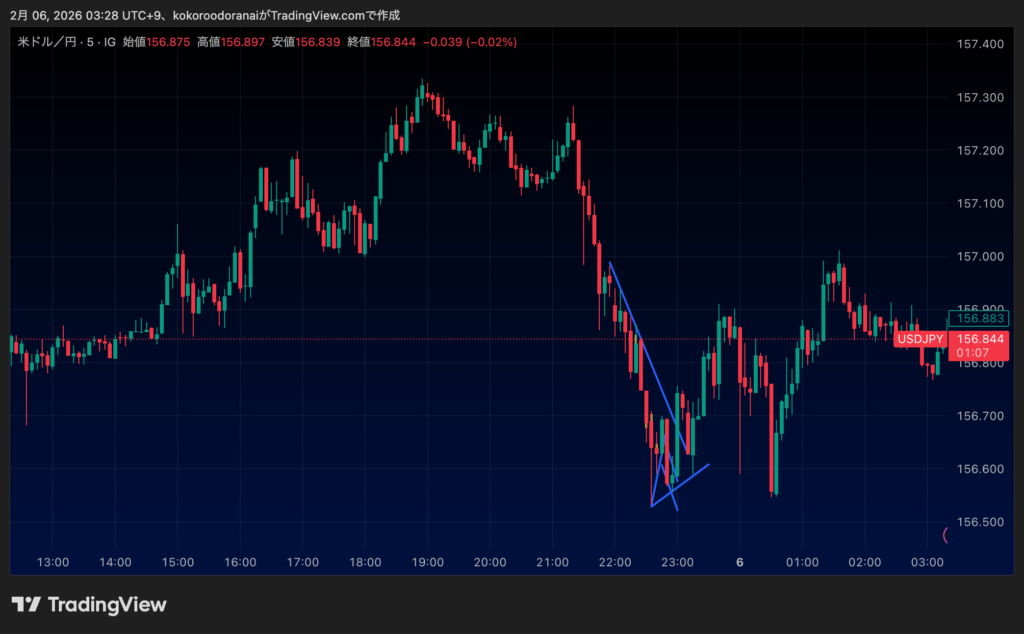Select the red USDJPY symbol tag
Viewport: 1024px width, 634px height.
tap(919, 339)
